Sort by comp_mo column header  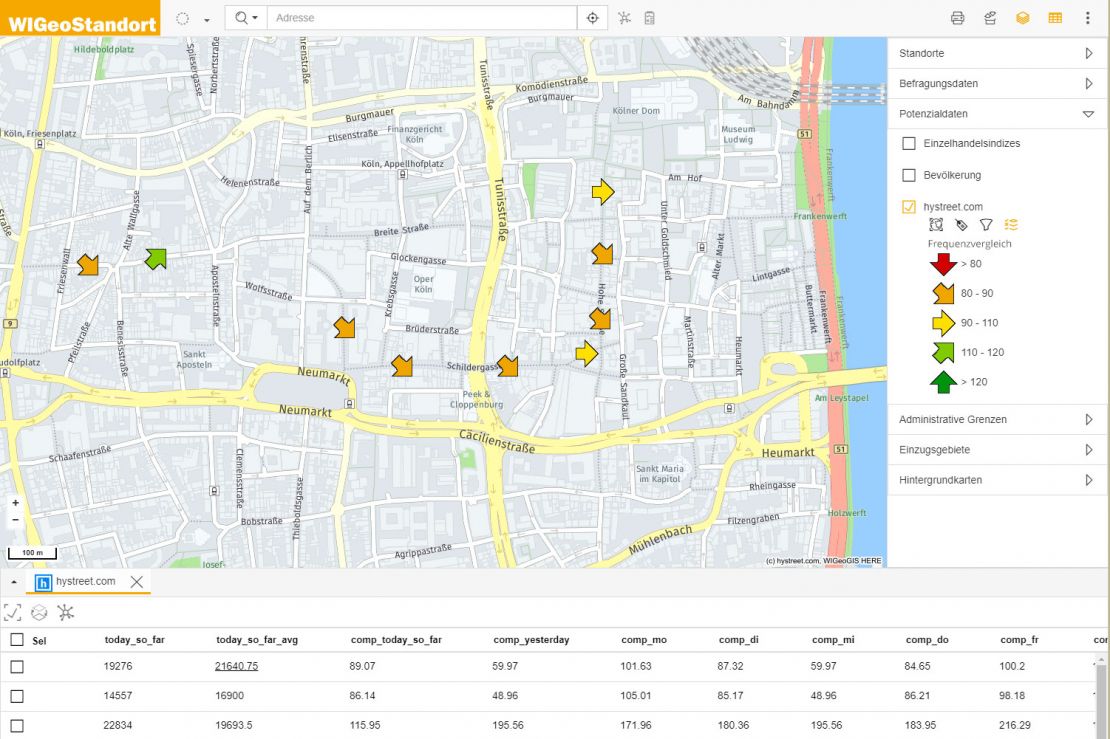pyautogui.click(x=644, y=640)
